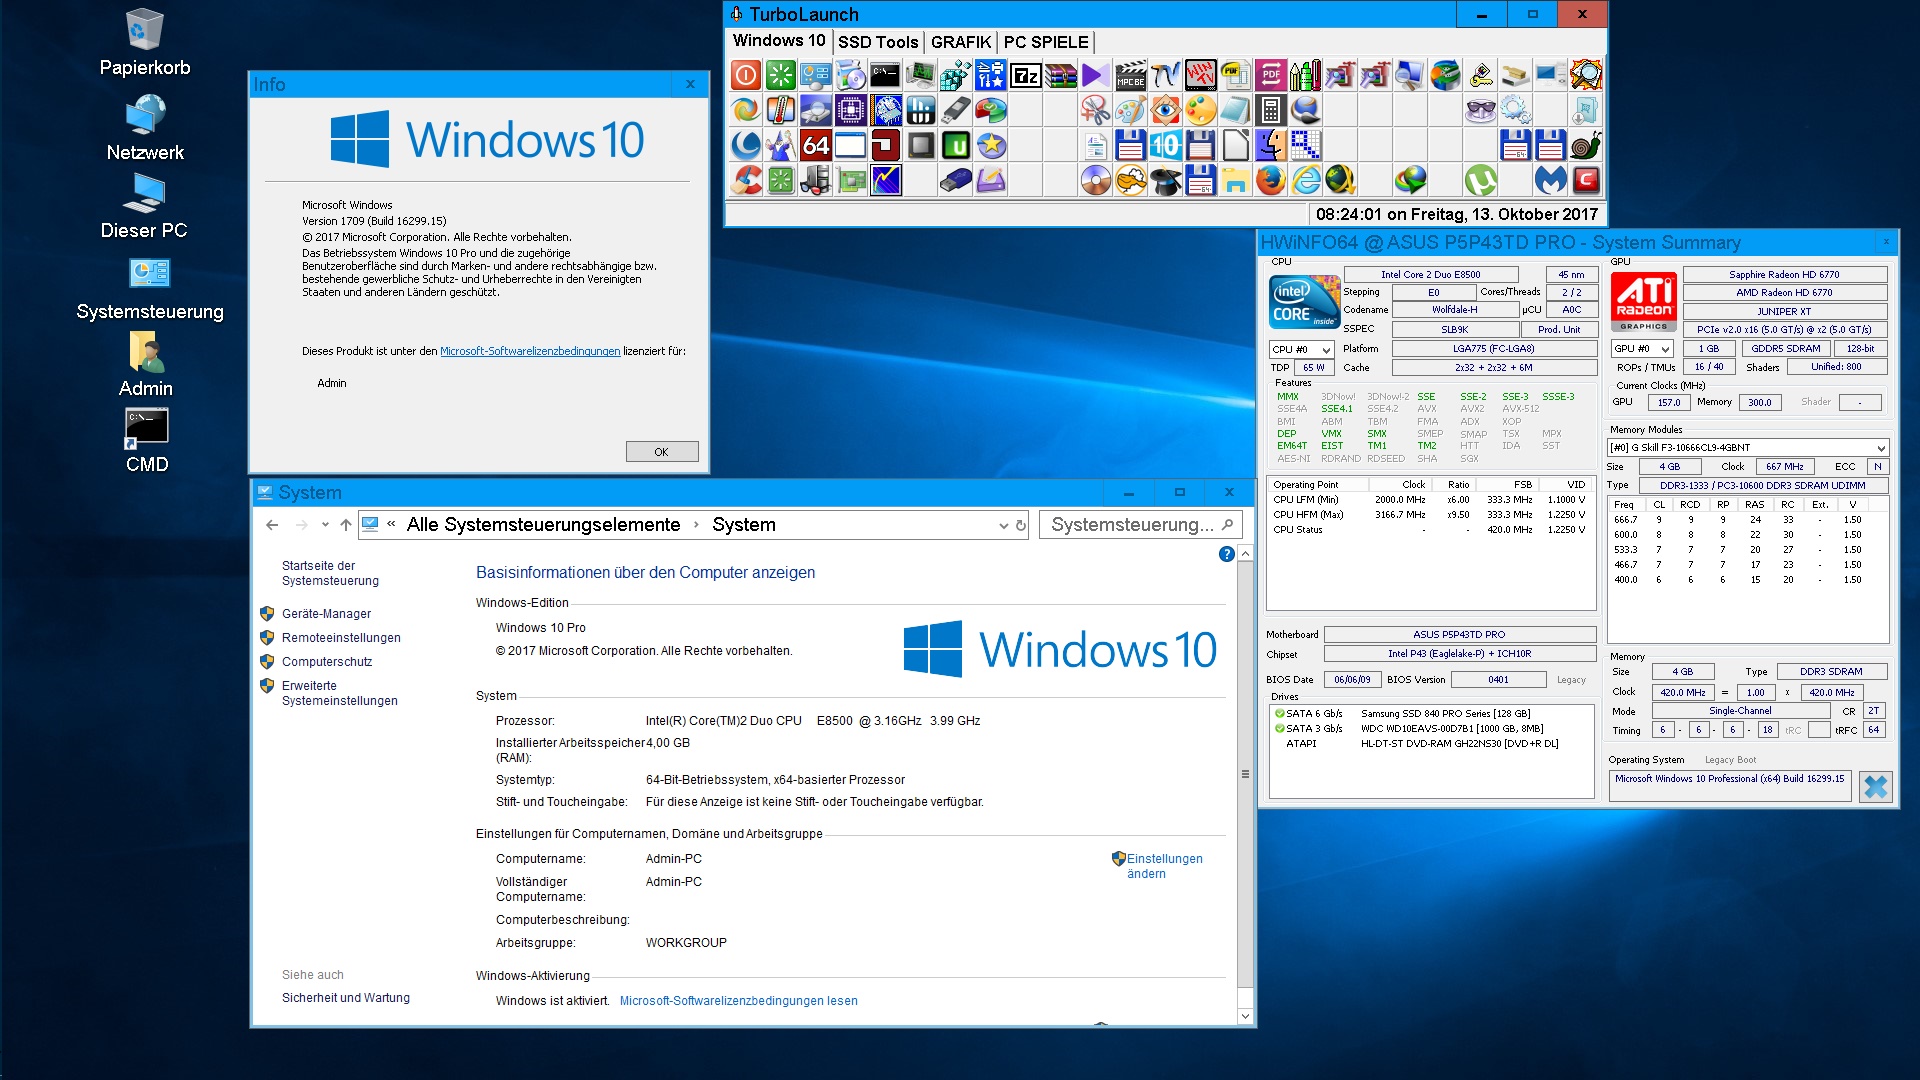The height and width of the screenshot is (1080, 1920).
Task: Open the calculator icon in TurboLaunch
Action: [x=1271, y=110]
